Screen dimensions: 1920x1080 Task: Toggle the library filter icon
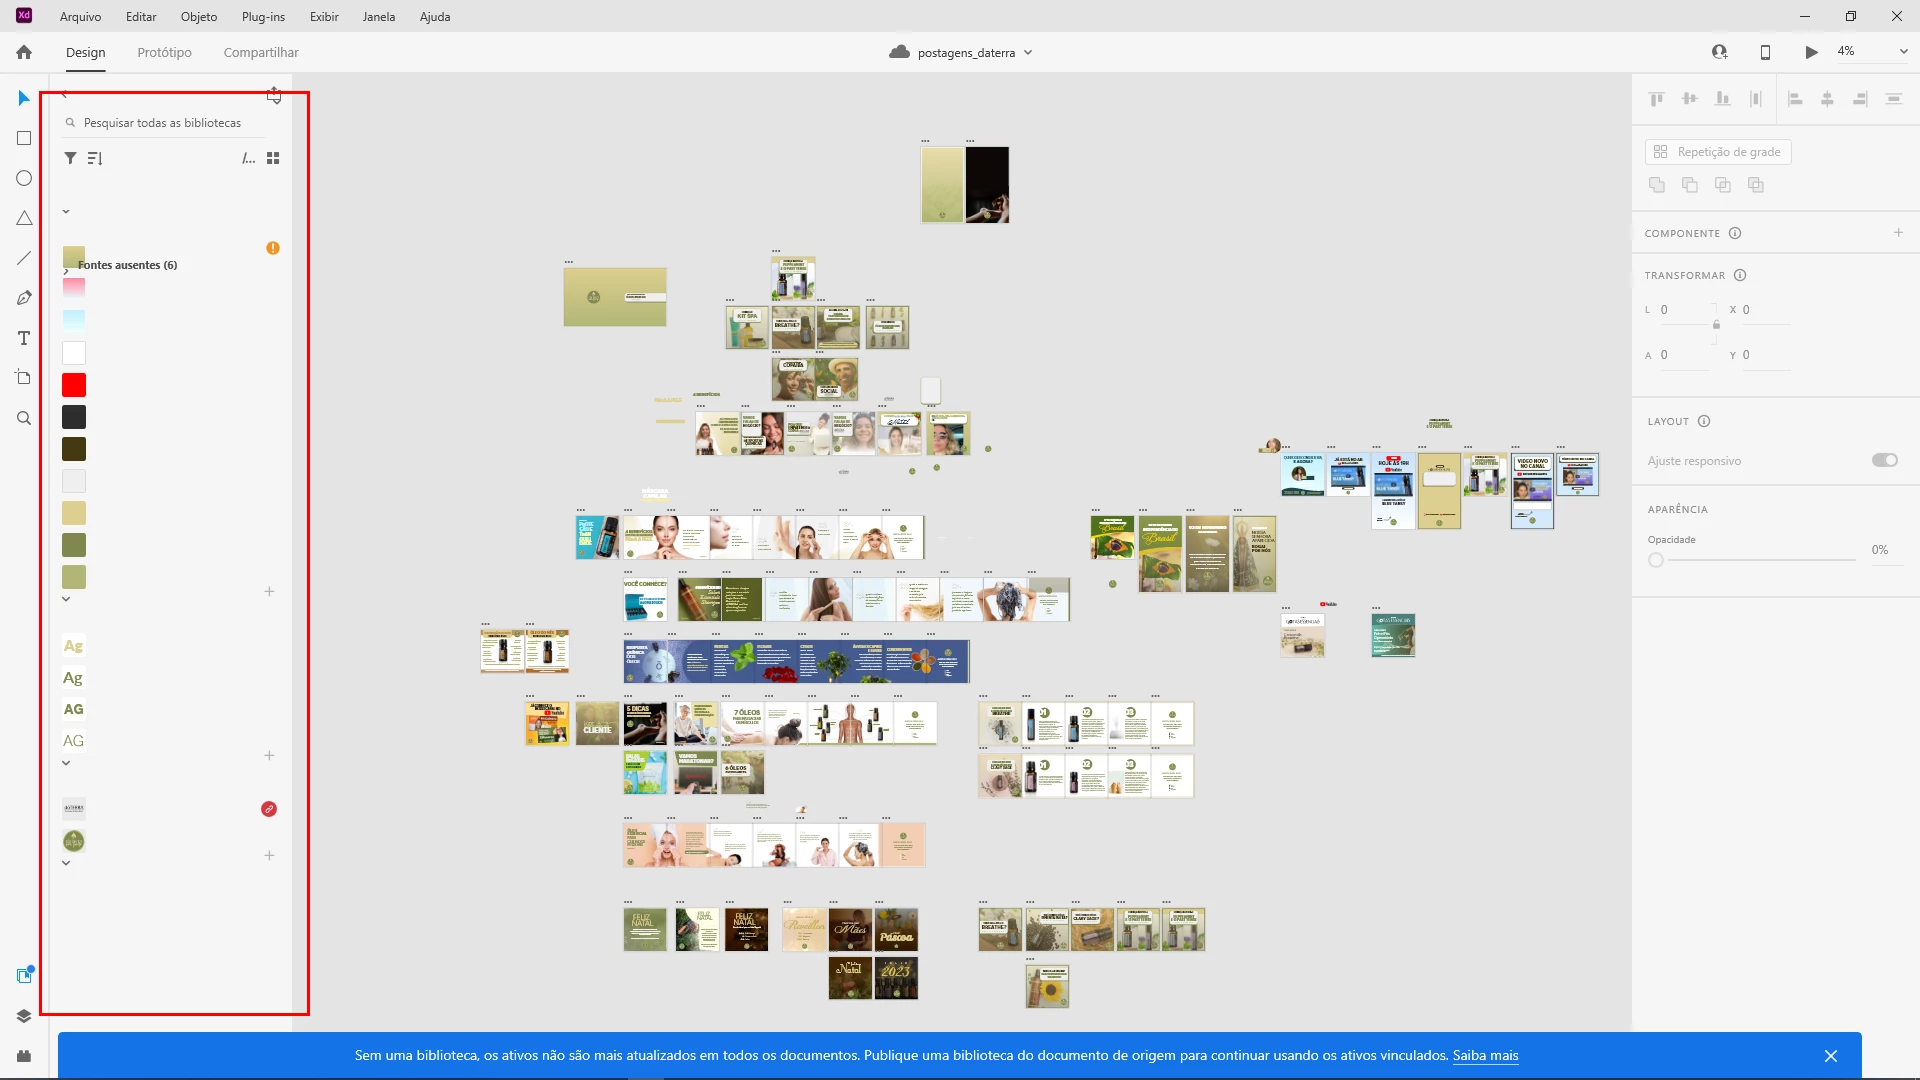tap(70, 158)
